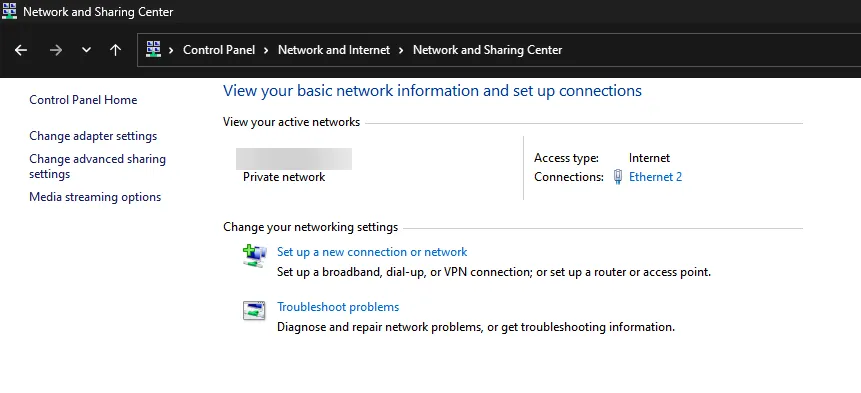Expand the chevron before Control Panel breadcrumb

point(171,50)
